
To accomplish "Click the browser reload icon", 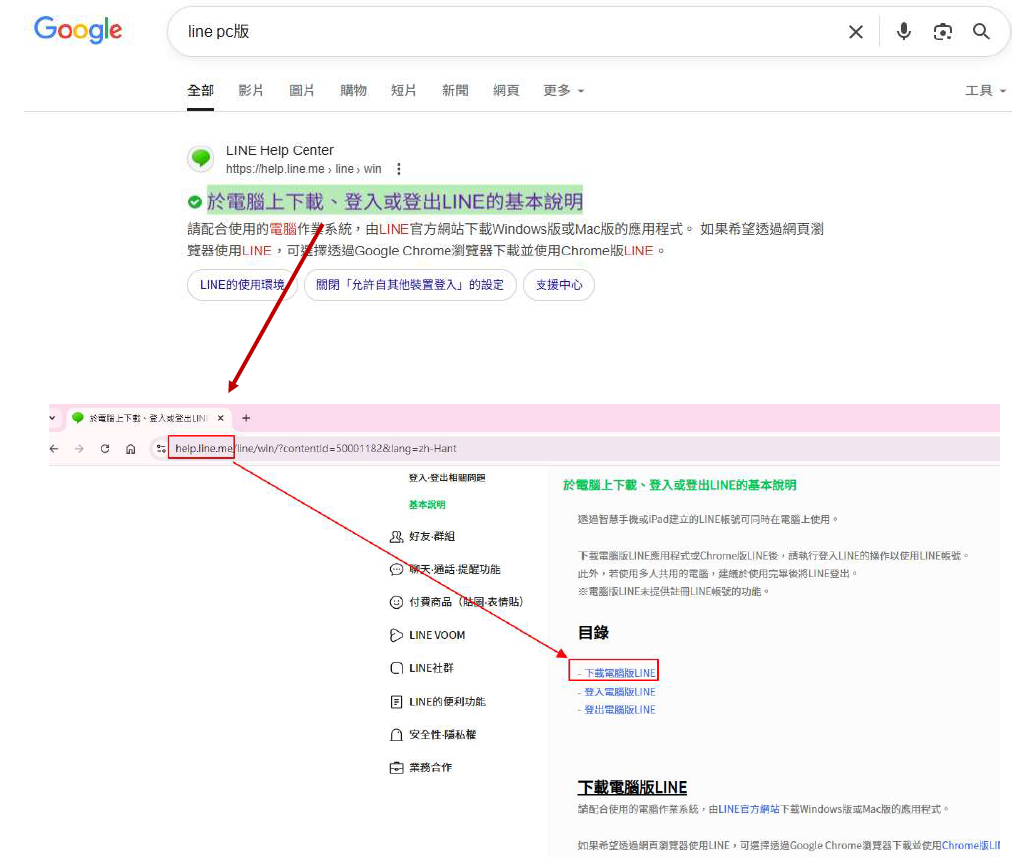I will [105, 449].
